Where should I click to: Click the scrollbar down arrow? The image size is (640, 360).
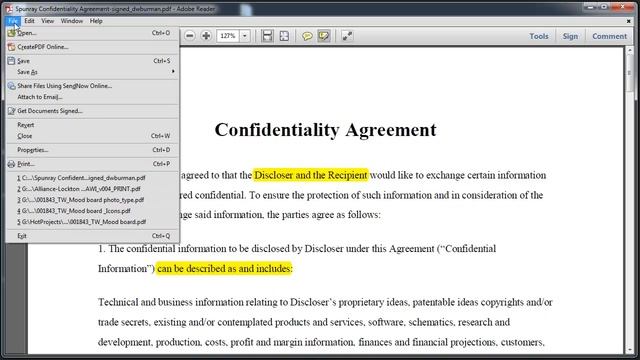pos(629,349)
